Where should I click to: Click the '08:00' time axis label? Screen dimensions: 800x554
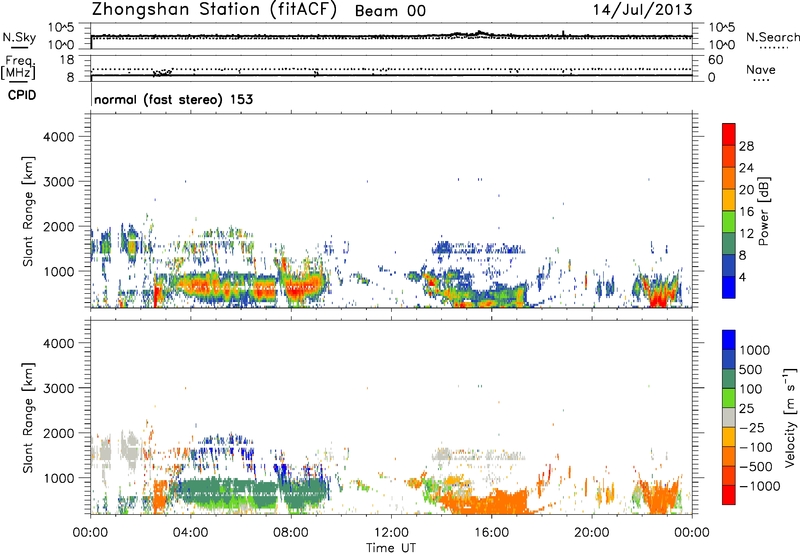coord(291,533)
